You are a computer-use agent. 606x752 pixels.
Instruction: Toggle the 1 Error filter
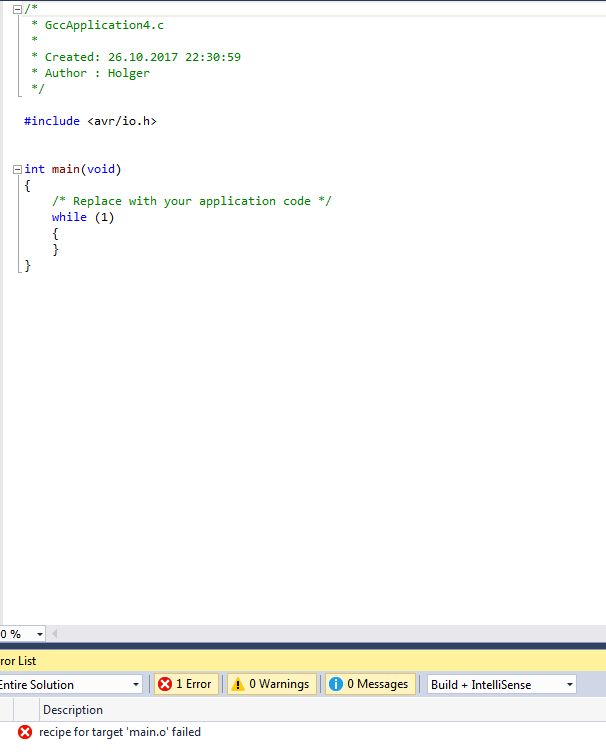(186, 684)
